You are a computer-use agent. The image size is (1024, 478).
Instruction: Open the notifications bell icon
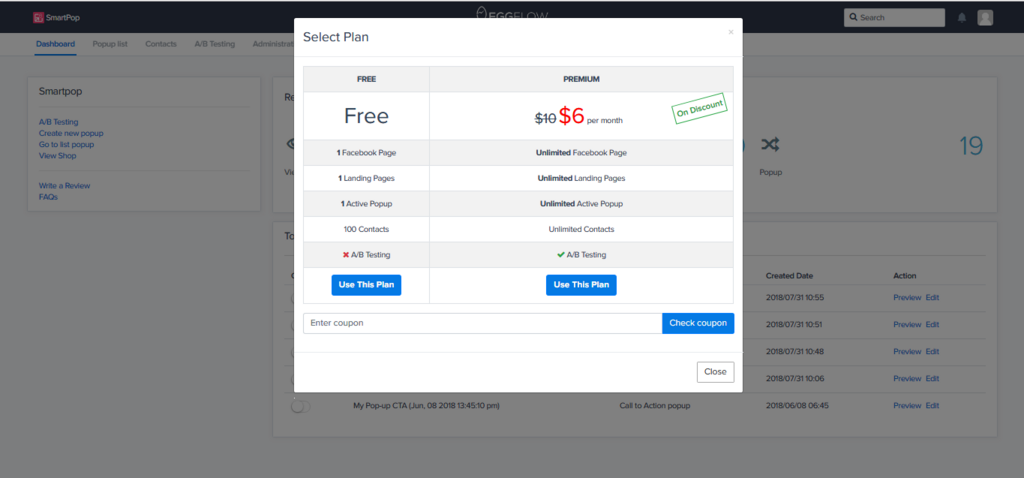point(961,18)
